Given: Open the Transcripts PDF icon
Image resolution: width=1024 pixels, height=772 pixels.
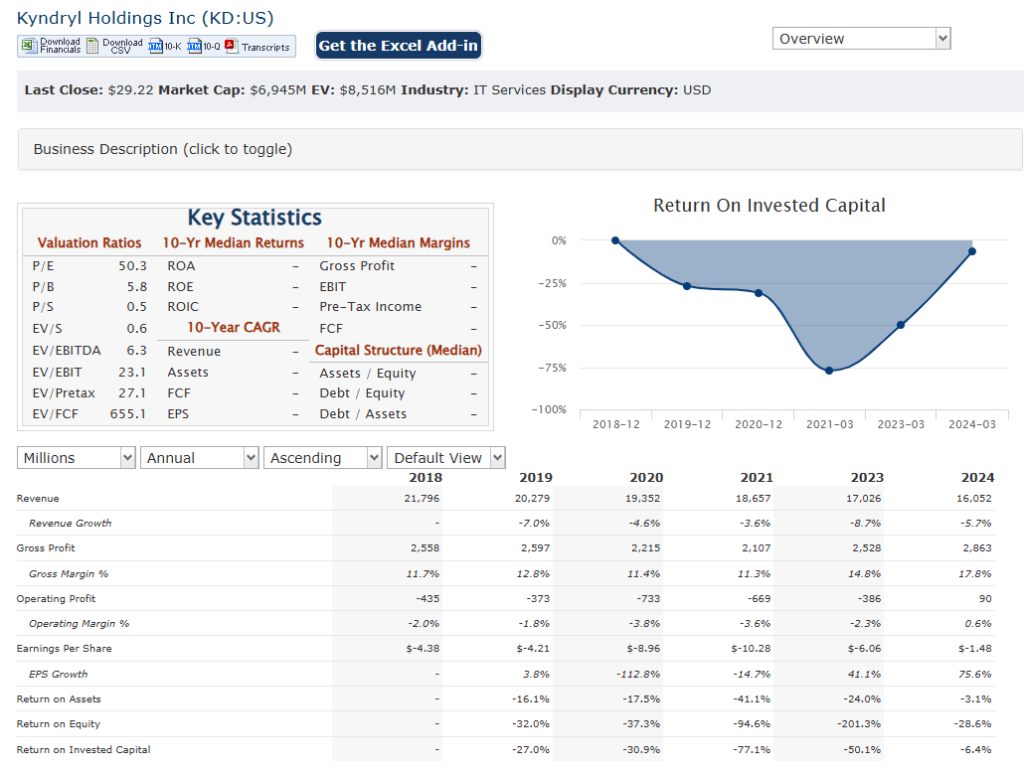Looking at the screenshot, I should [231, 46].
